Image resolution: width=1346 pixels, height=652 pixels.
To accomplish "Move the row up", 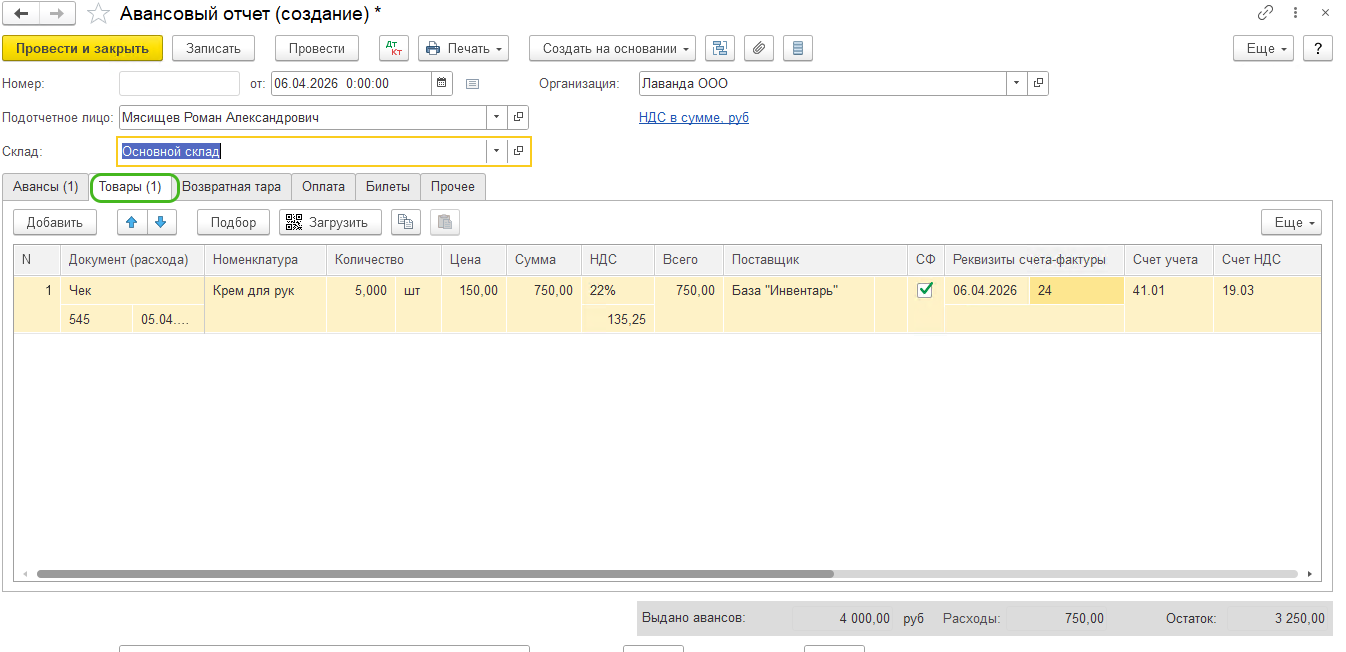I will click(132, 222).
